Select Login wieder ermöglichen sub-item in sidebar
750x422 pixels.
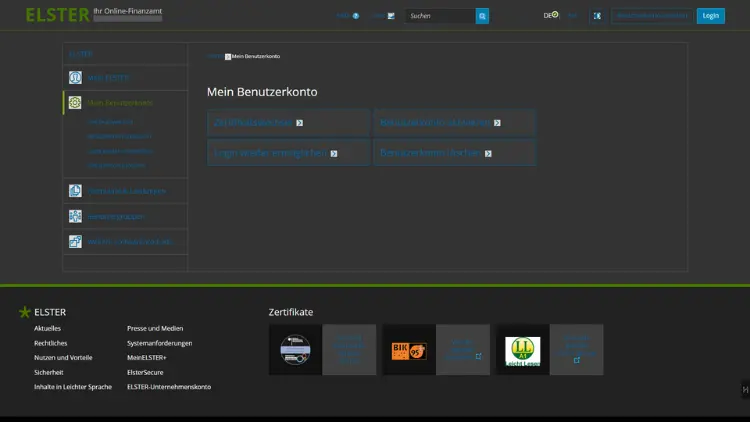tap(120, 151)
